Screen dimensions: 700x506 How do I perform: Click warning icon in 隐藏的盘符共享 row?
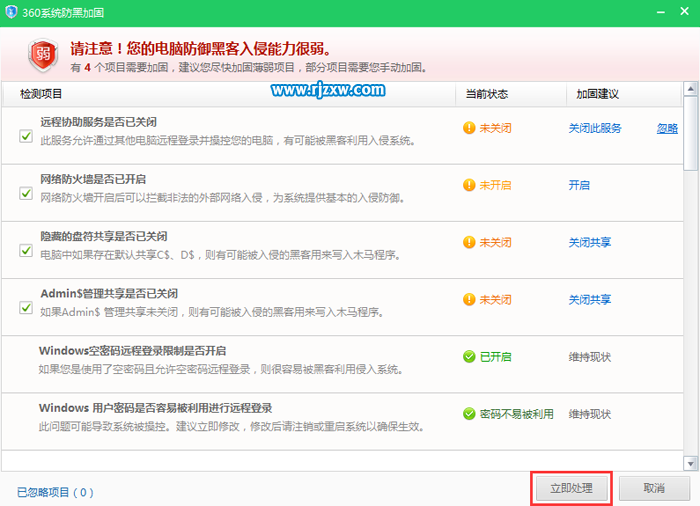coord(469,243)
